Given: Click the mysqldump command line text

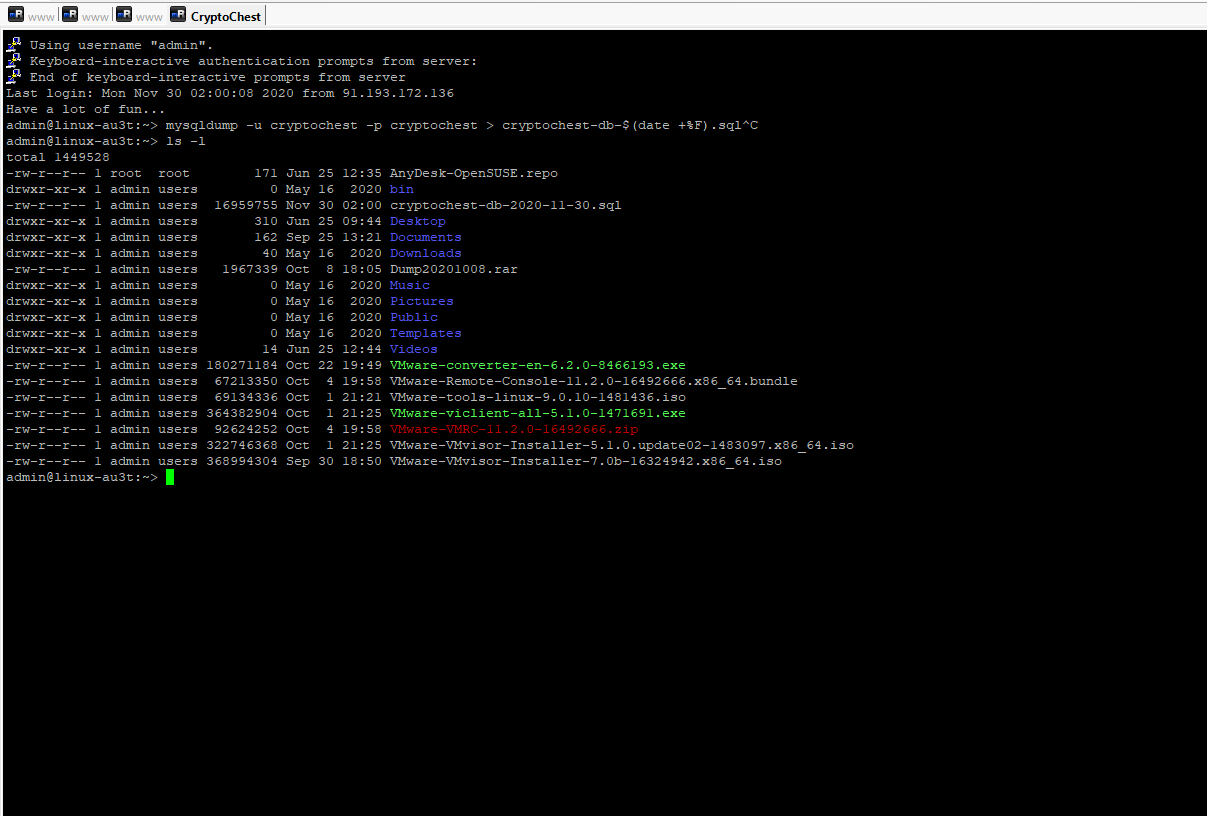Looking at the screenshot, I should click(x=462, y=125).
